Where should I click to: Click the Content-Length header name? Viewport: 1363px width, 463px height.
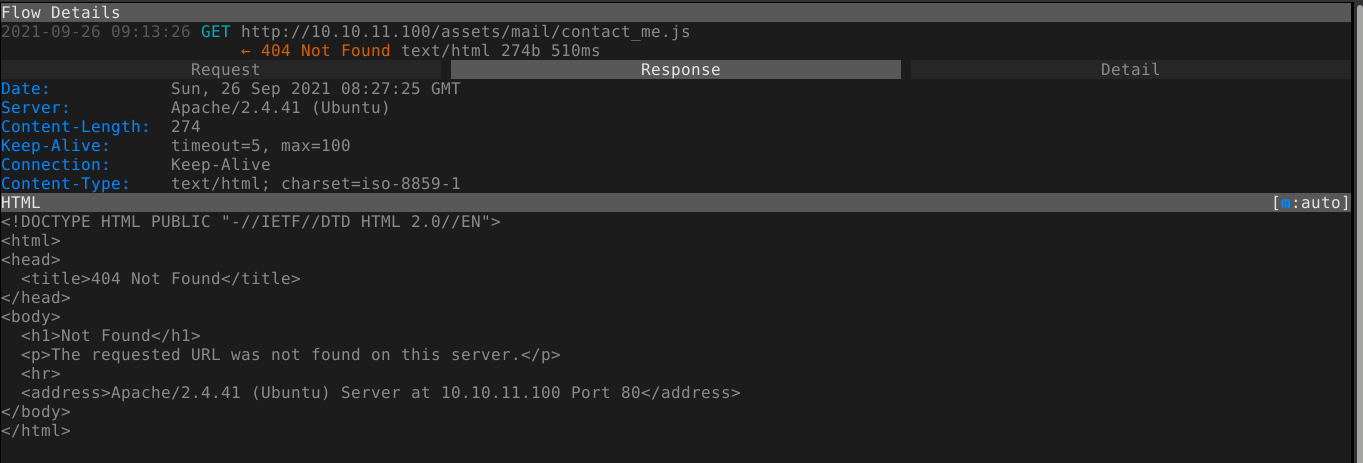pyautogui.click(x=75, y=127)
